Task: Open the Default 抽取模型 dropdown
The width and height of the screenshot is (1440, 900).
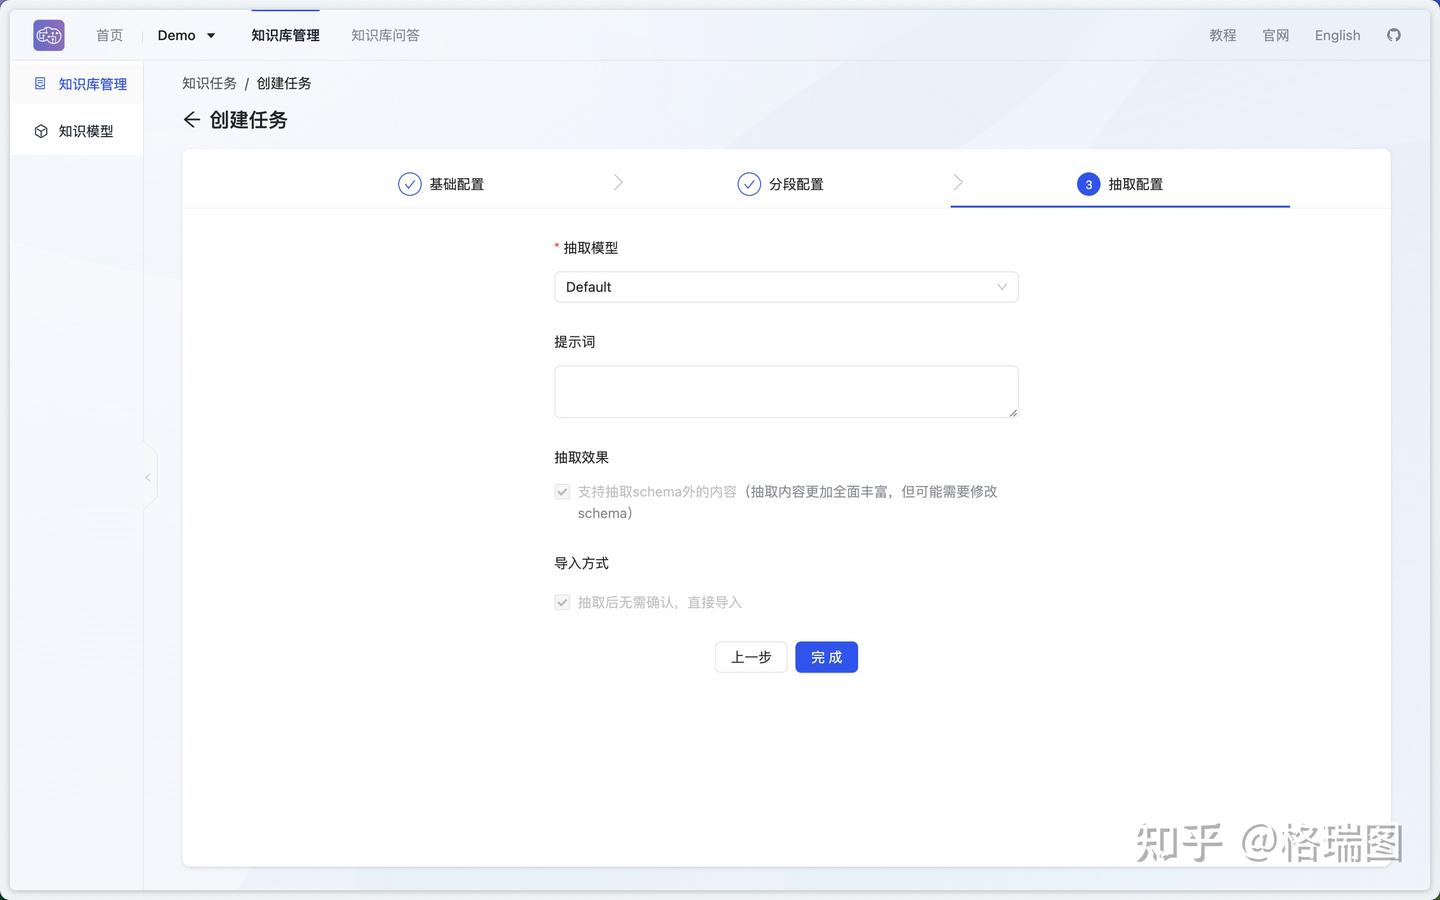Action: [786, 287]
